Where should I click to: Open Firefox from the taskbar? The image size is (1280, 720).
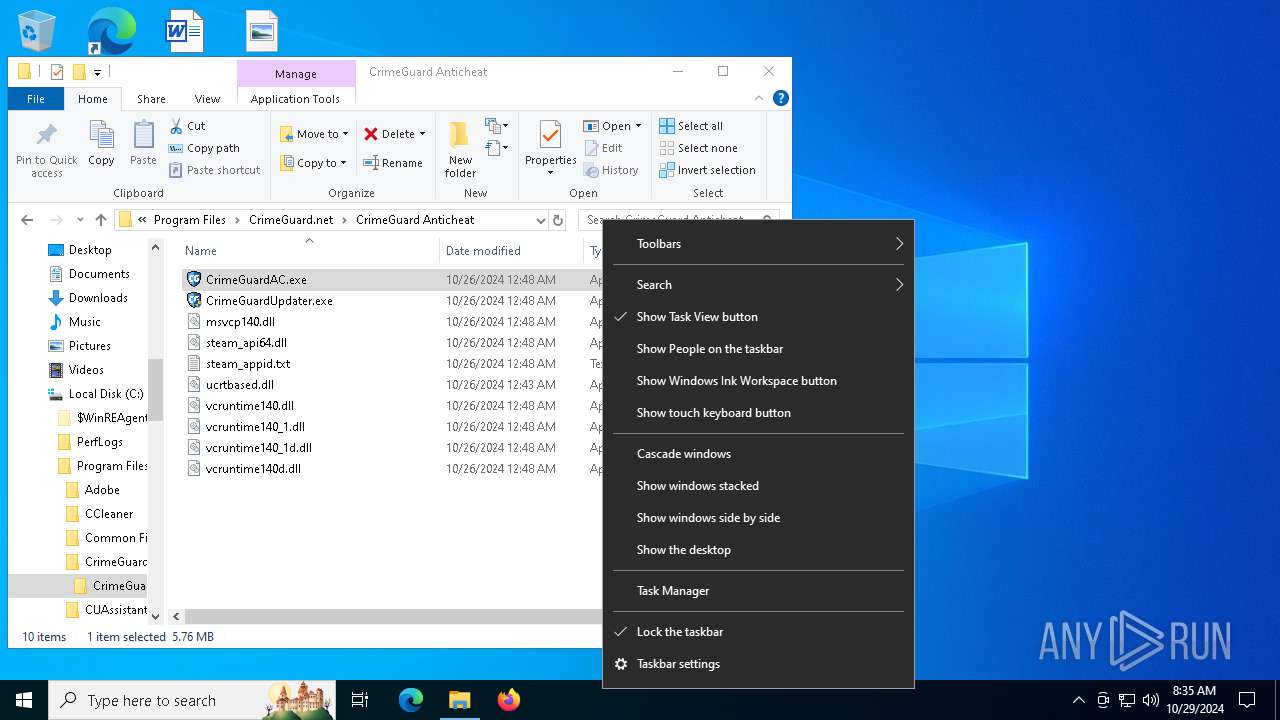[508, 700]
